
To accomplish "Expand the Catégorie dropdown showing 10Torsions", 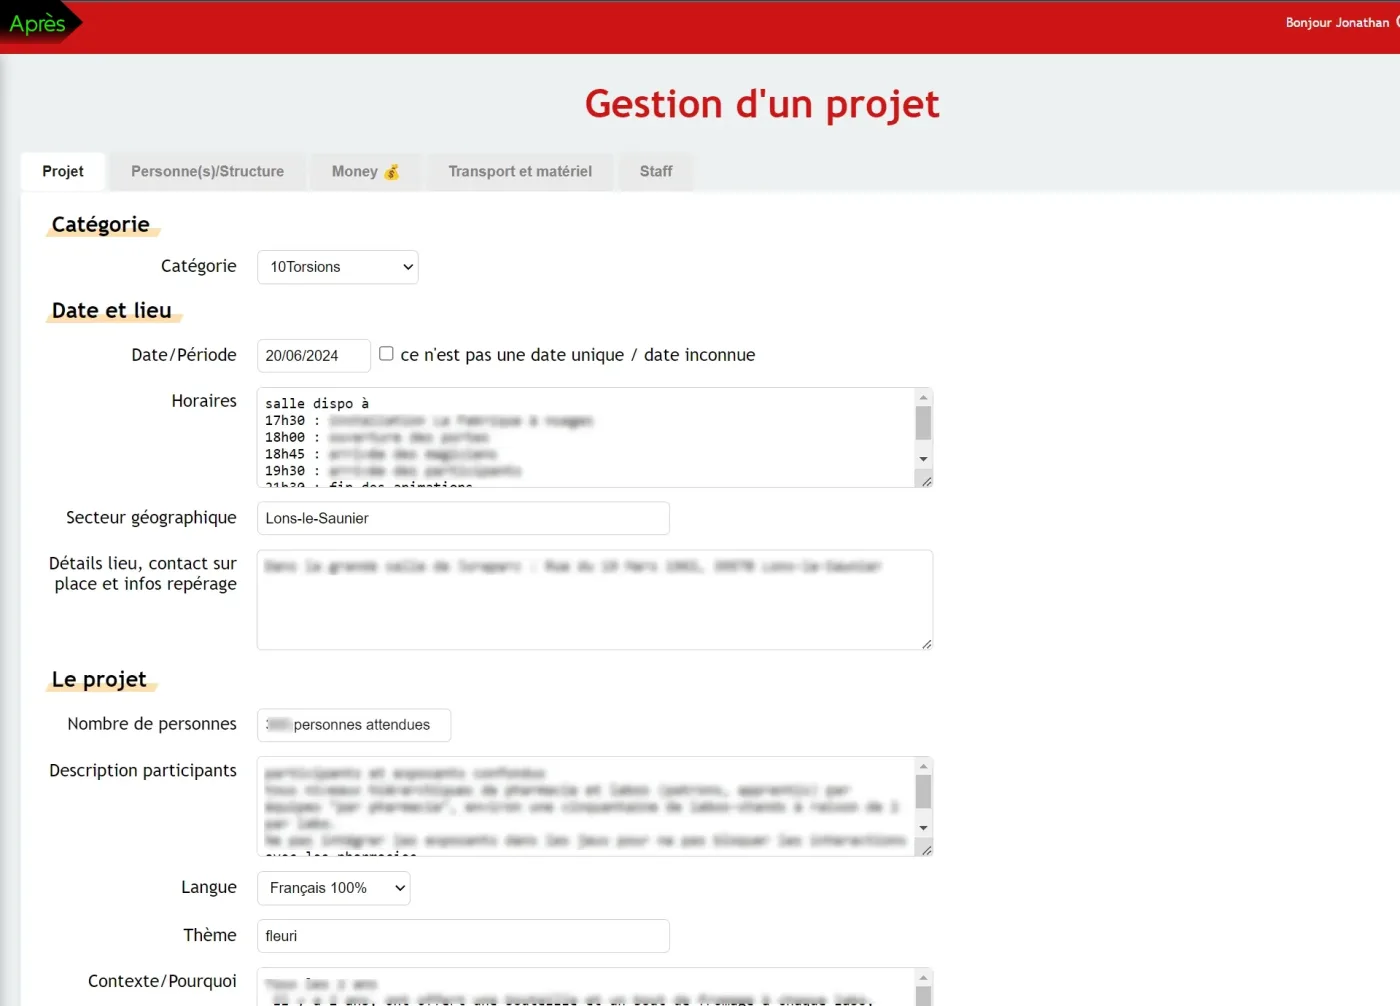I will (338, 267).
